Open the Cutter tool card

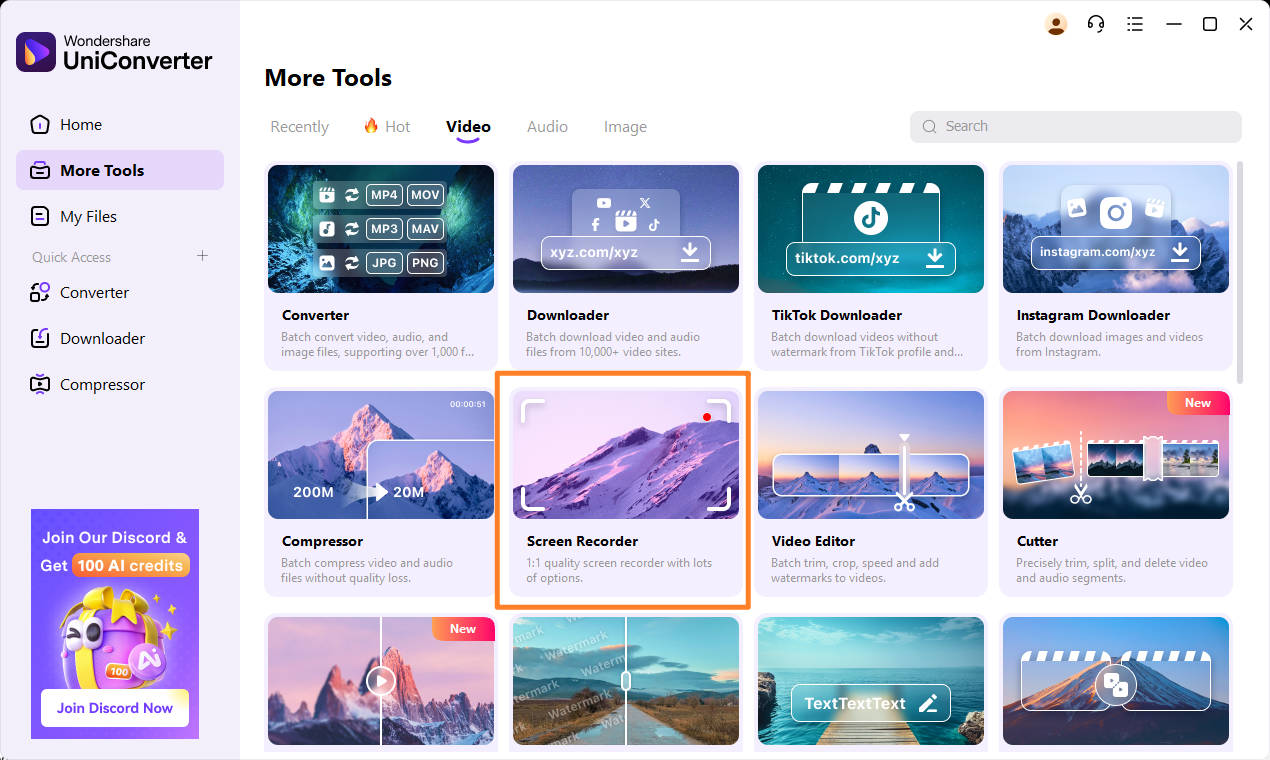(1115, 492)
